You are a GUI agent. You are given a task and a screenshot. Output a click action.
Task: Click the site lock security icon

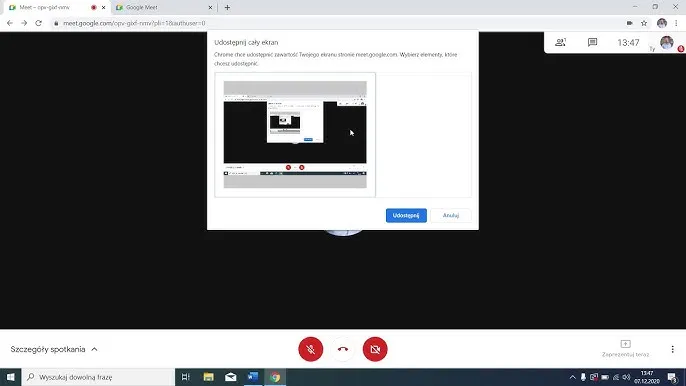click(x=56, y=23)
